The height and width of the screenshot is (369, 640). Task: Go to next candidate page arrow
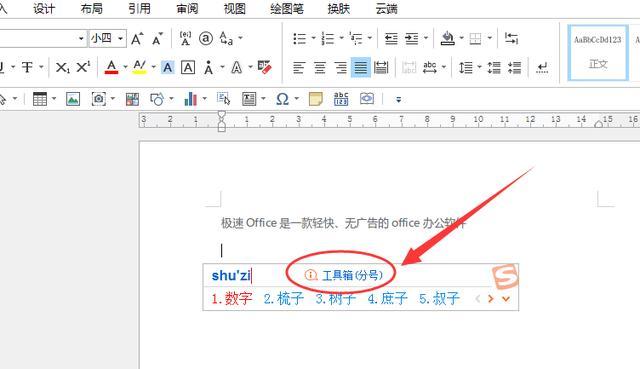point(491,299)
